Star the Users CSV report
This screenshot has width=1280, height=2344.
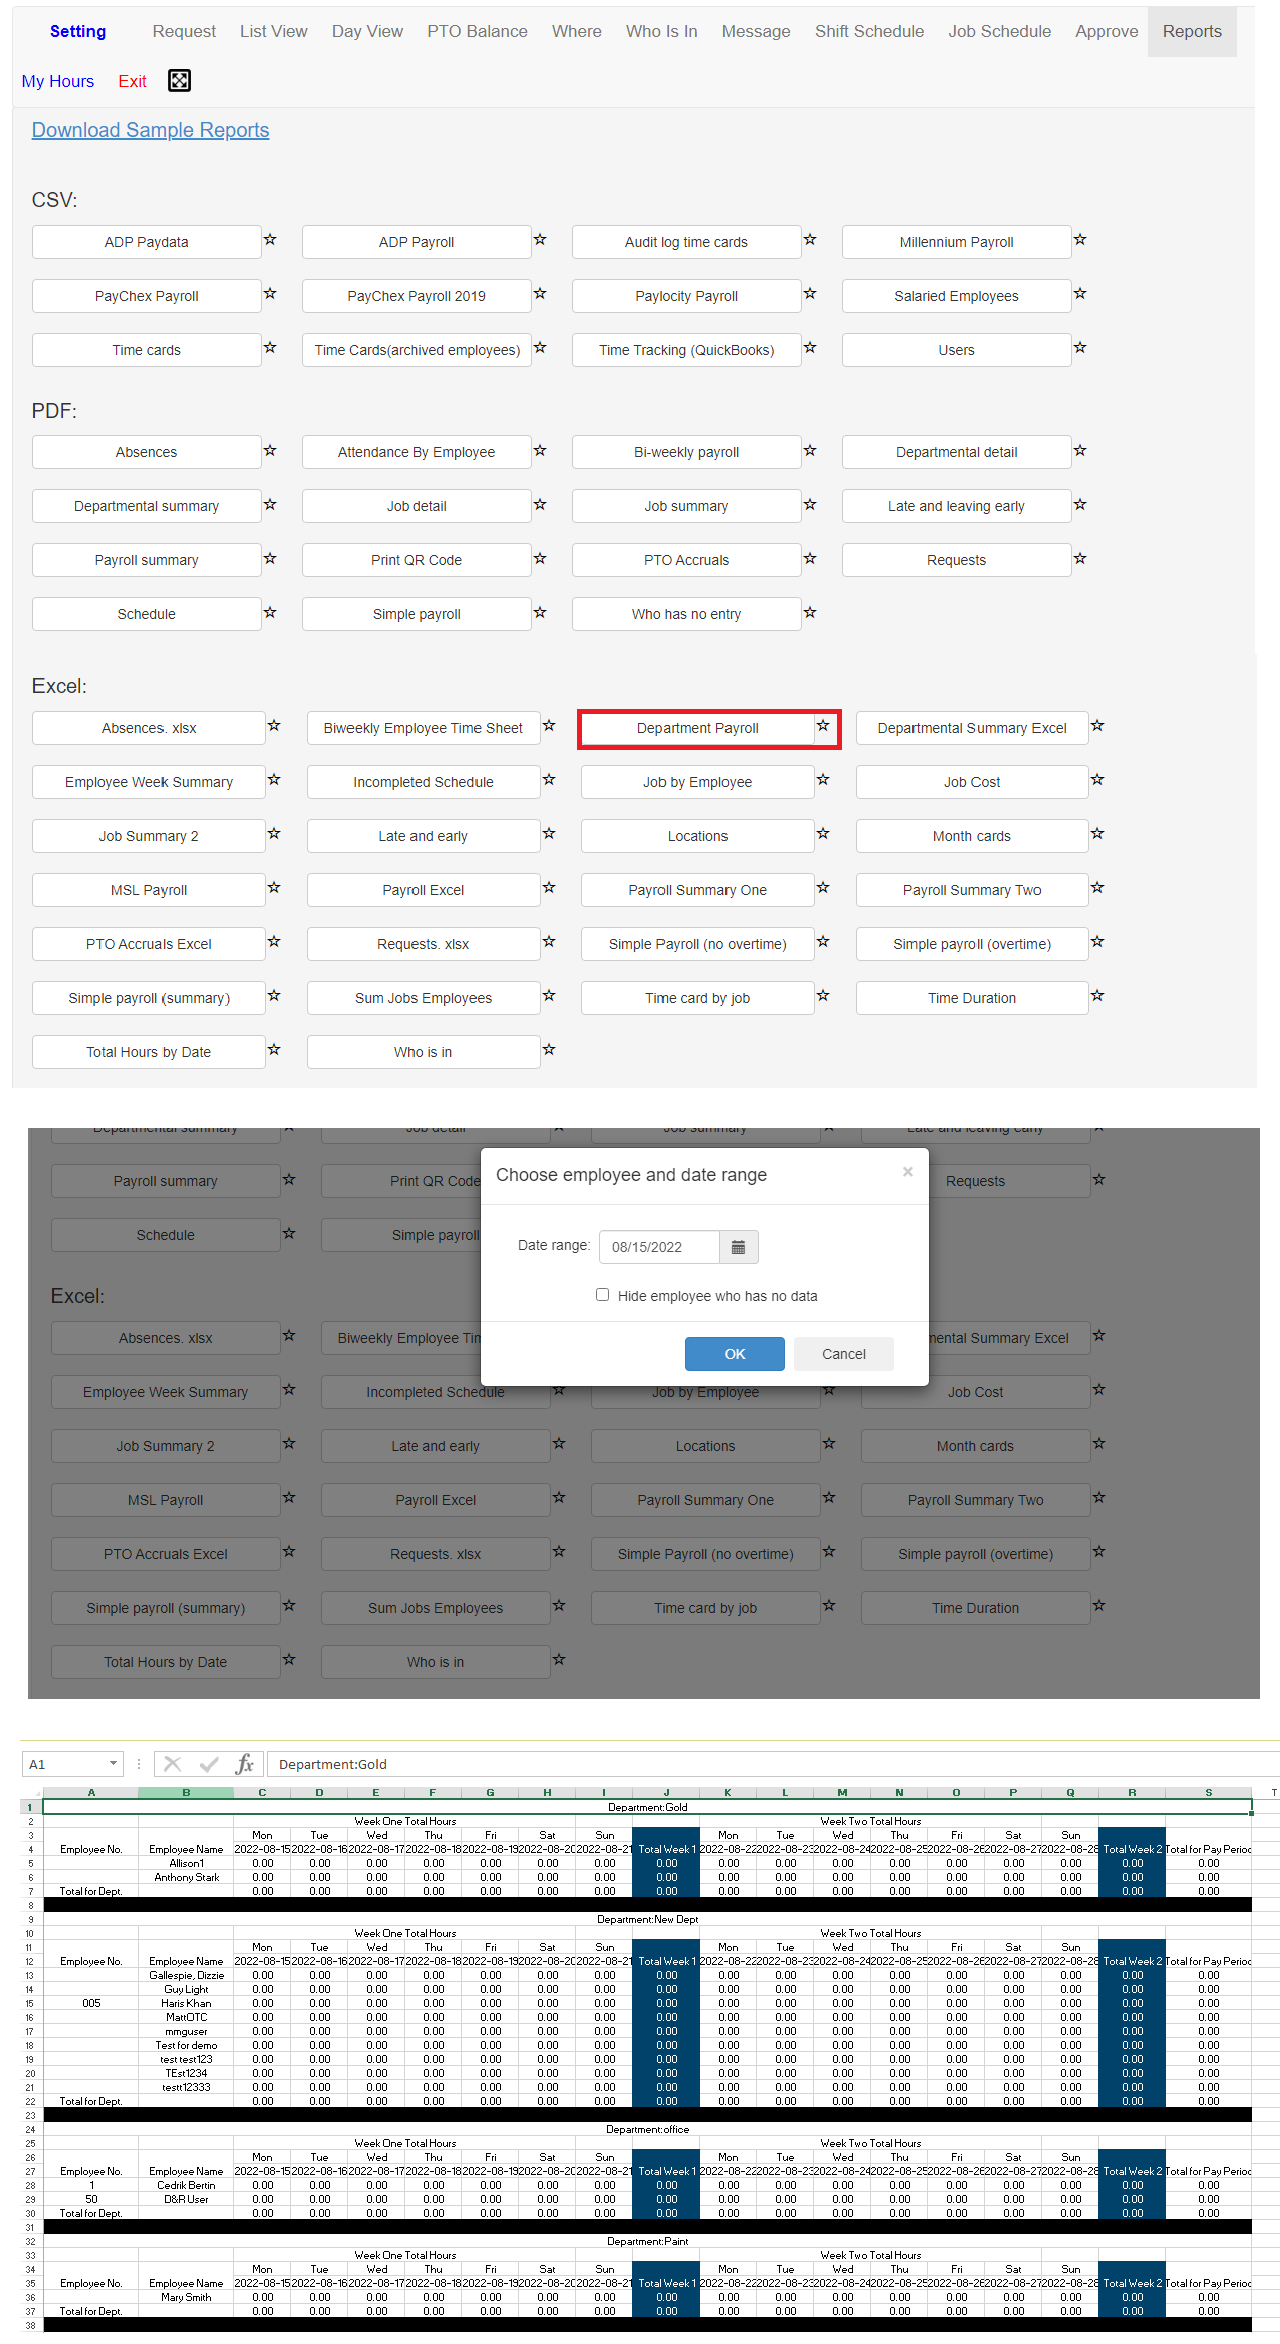(x=1080, y=348)
